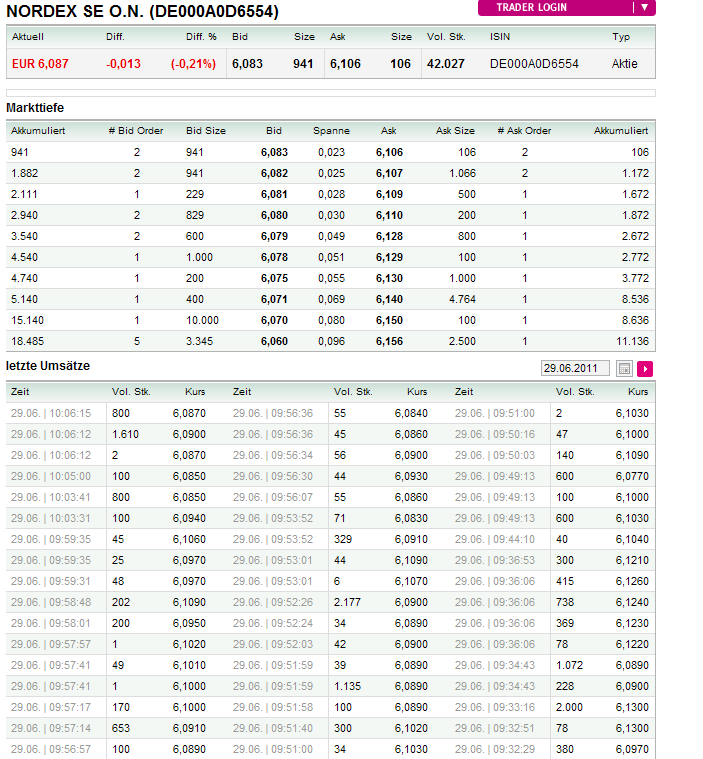Select ask price 6,156 in market depth

tap(389, 341)
